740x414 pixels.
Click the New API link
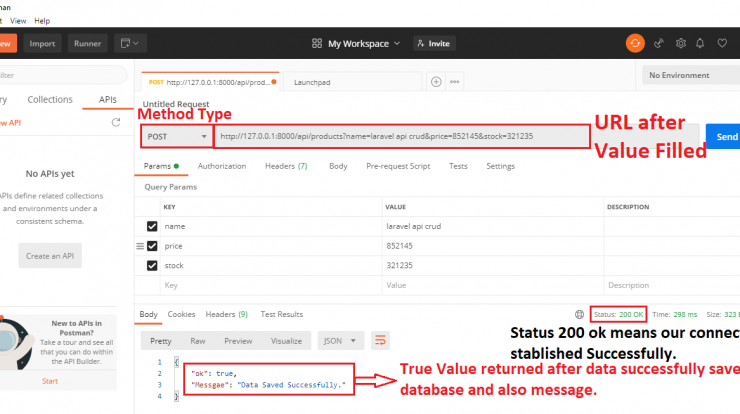tap(10, 123)
